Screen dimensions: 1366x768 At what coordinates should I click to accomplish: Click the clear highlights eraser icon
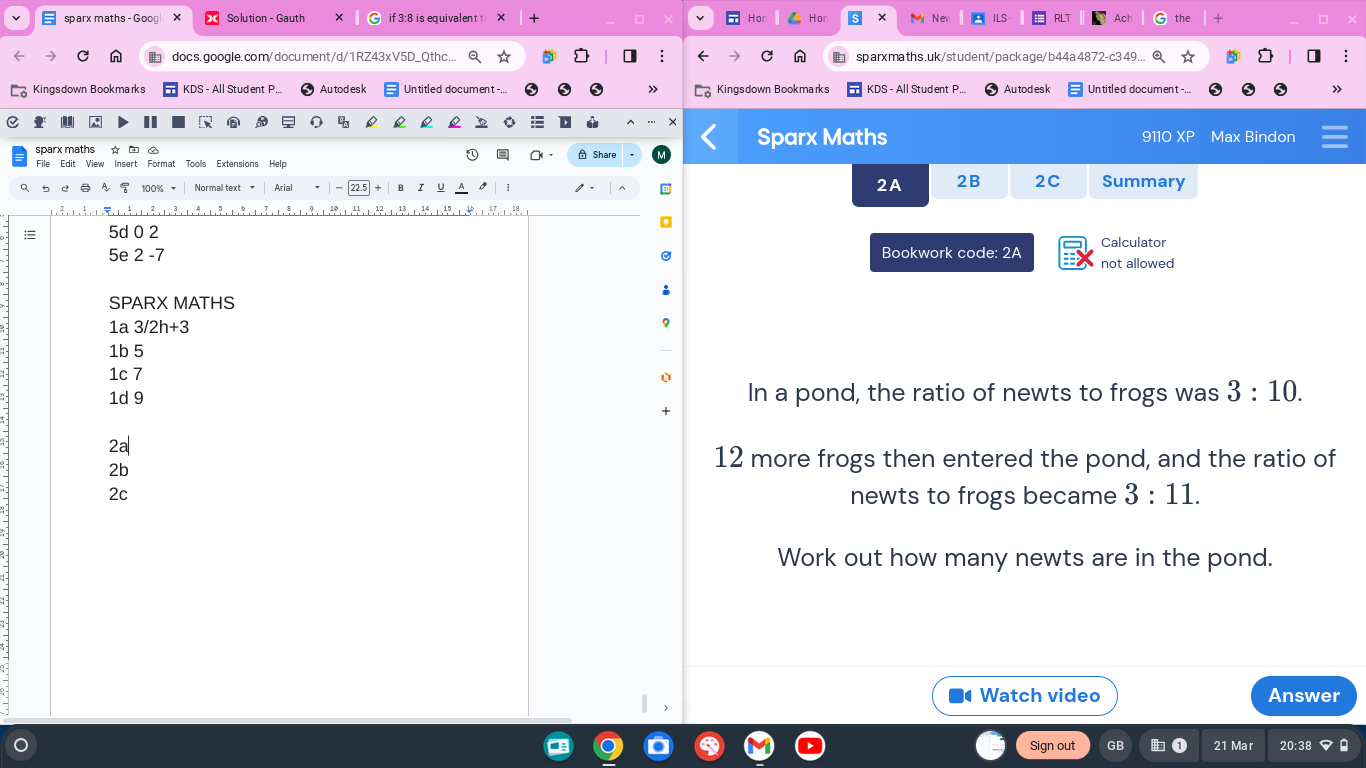[481, 122]
